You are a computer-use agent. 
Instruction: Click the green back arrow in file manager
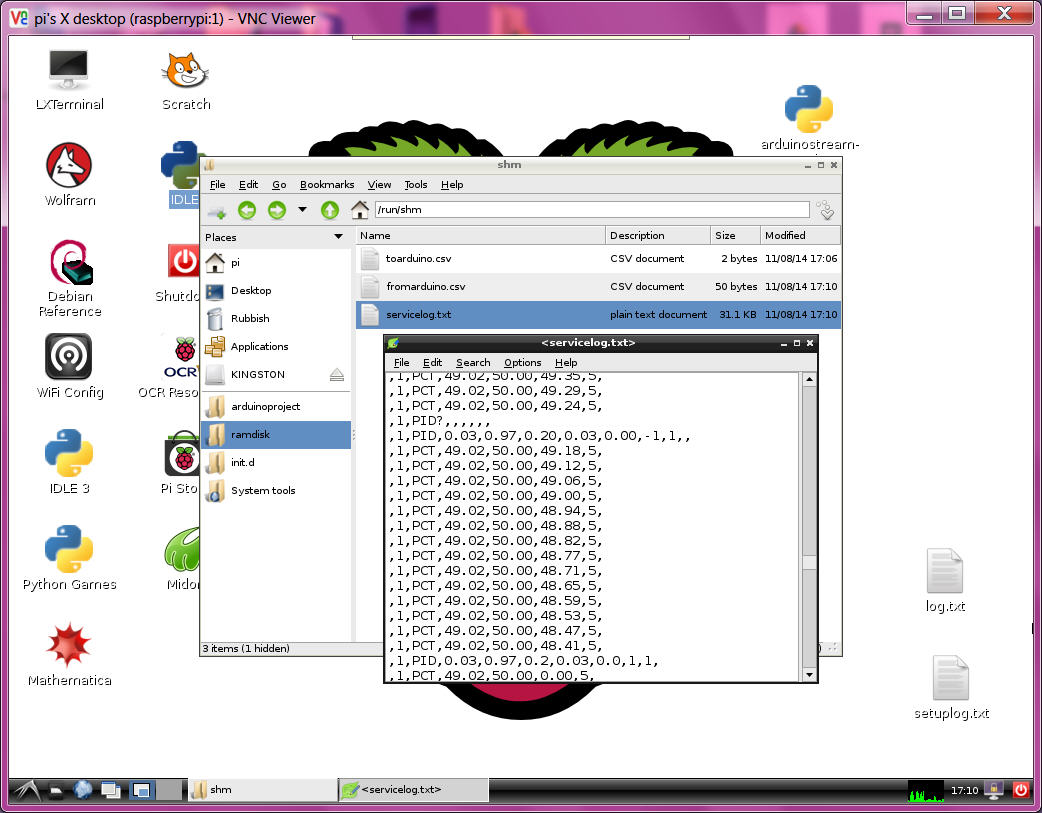point(247,210)
